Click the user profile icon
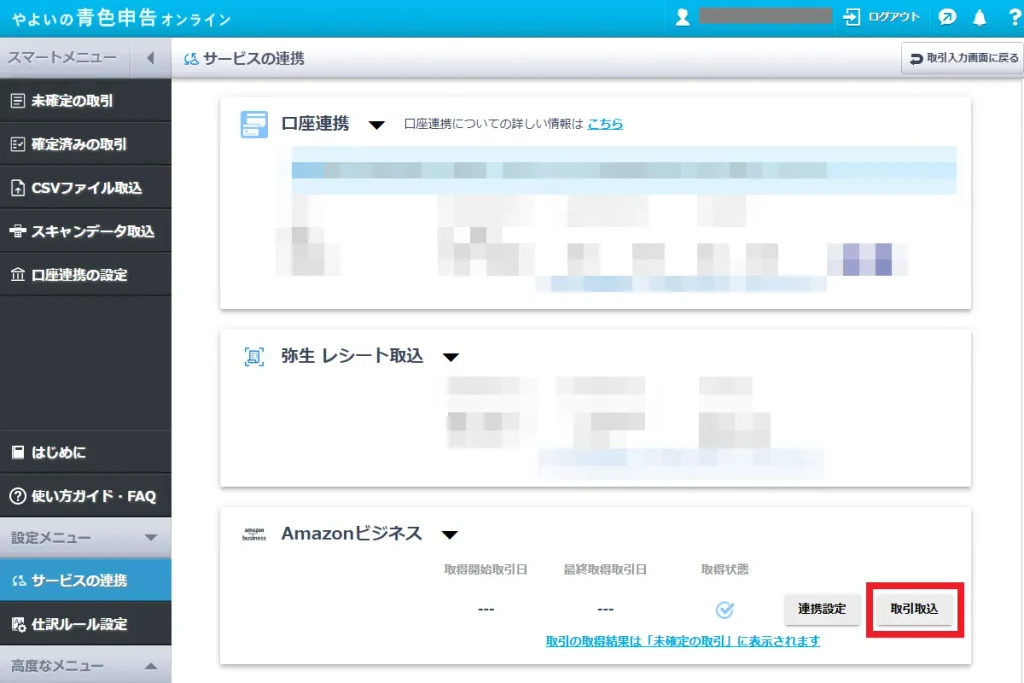 tap(682, 17)
